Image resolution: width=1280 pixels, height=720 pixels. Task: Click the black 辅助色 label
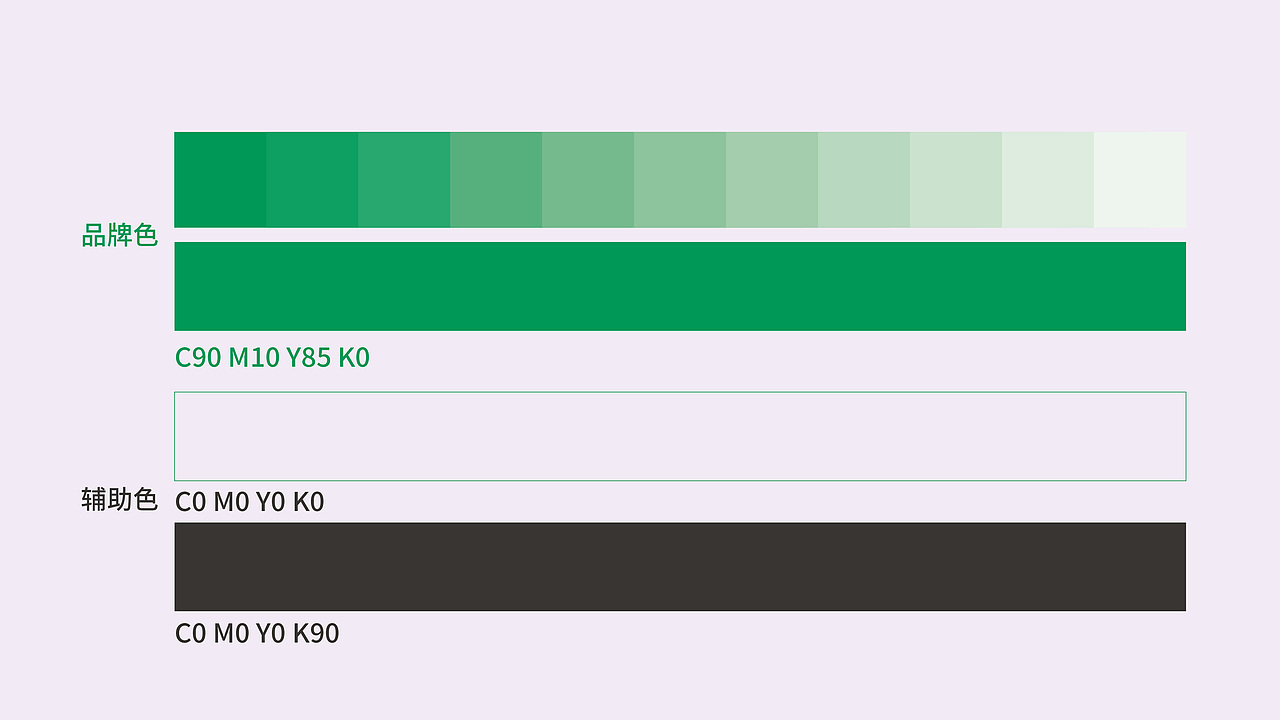point(120,500)
